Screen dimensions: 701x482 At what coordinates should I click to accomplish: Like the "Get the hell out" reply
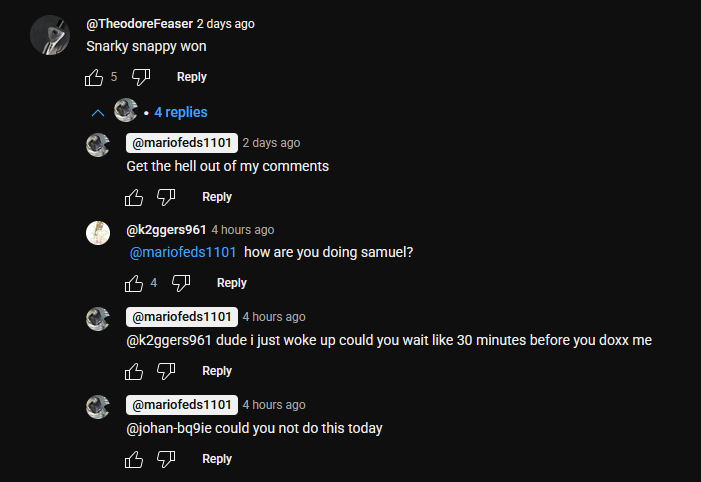[x=134, y=197]
